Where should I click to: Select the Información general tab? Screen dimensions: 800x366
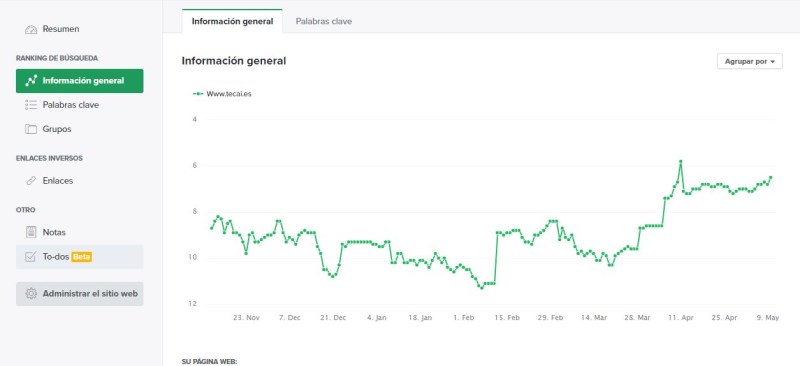tap(232, 21)
